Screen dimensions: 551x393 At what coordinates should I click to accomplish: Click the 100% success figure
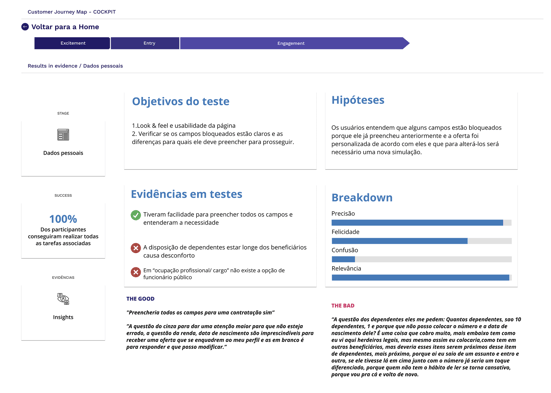63,219
